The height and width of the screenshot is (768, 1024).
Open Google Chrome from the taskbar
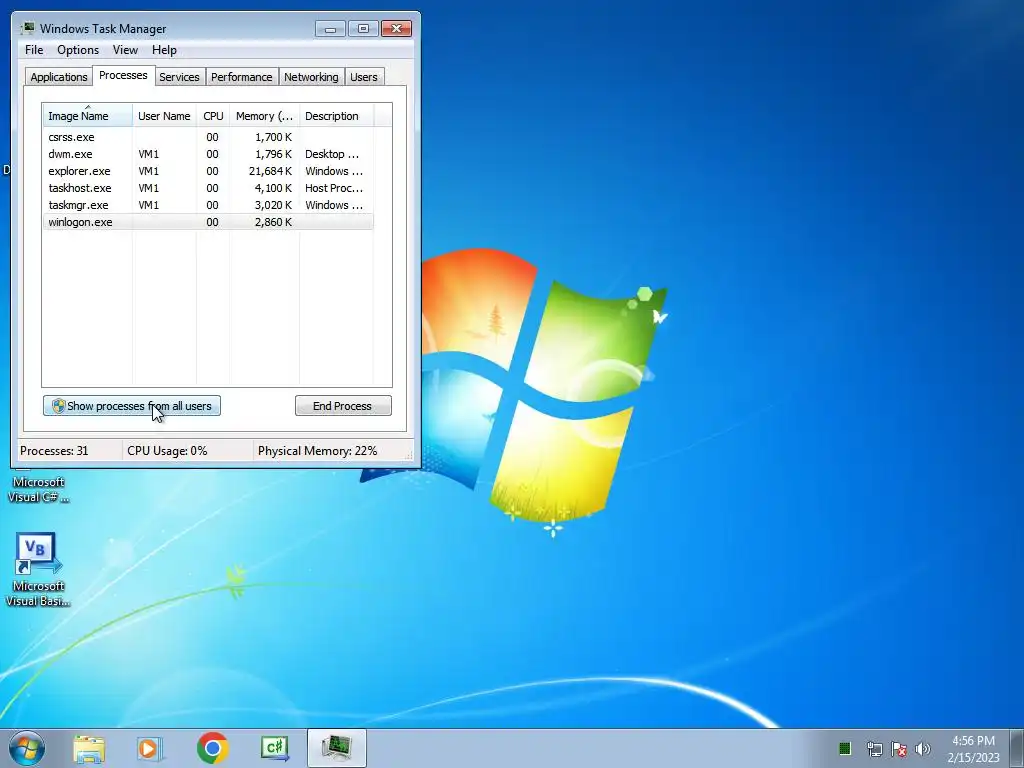coord(212,748)
